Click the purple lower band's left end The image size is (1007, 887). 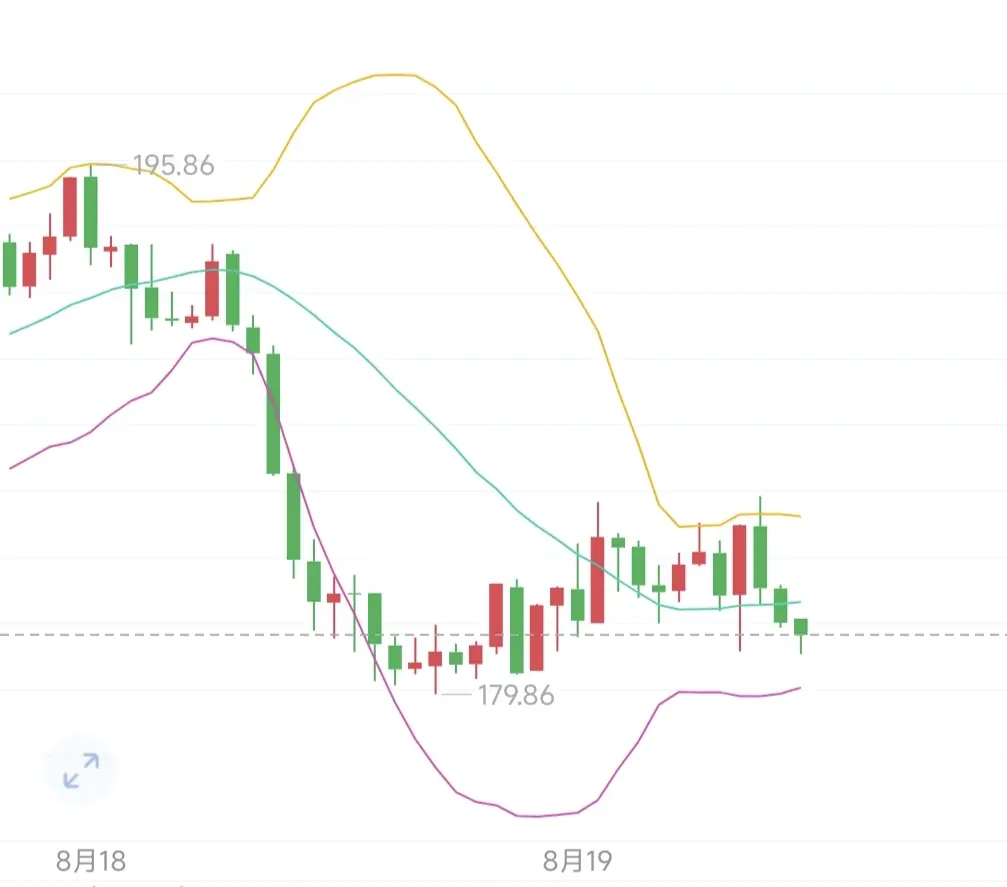pos(12,468)
